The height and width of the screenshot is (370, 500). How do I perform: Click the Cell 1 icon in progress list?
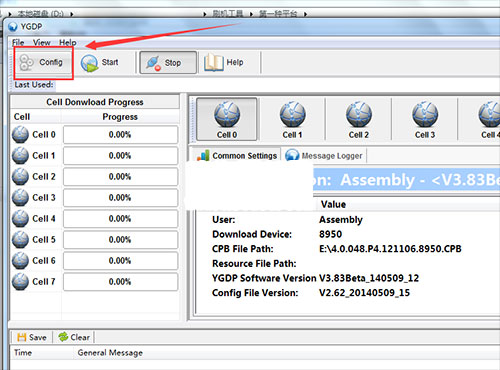pyautogui.click(x=20, y=156)
